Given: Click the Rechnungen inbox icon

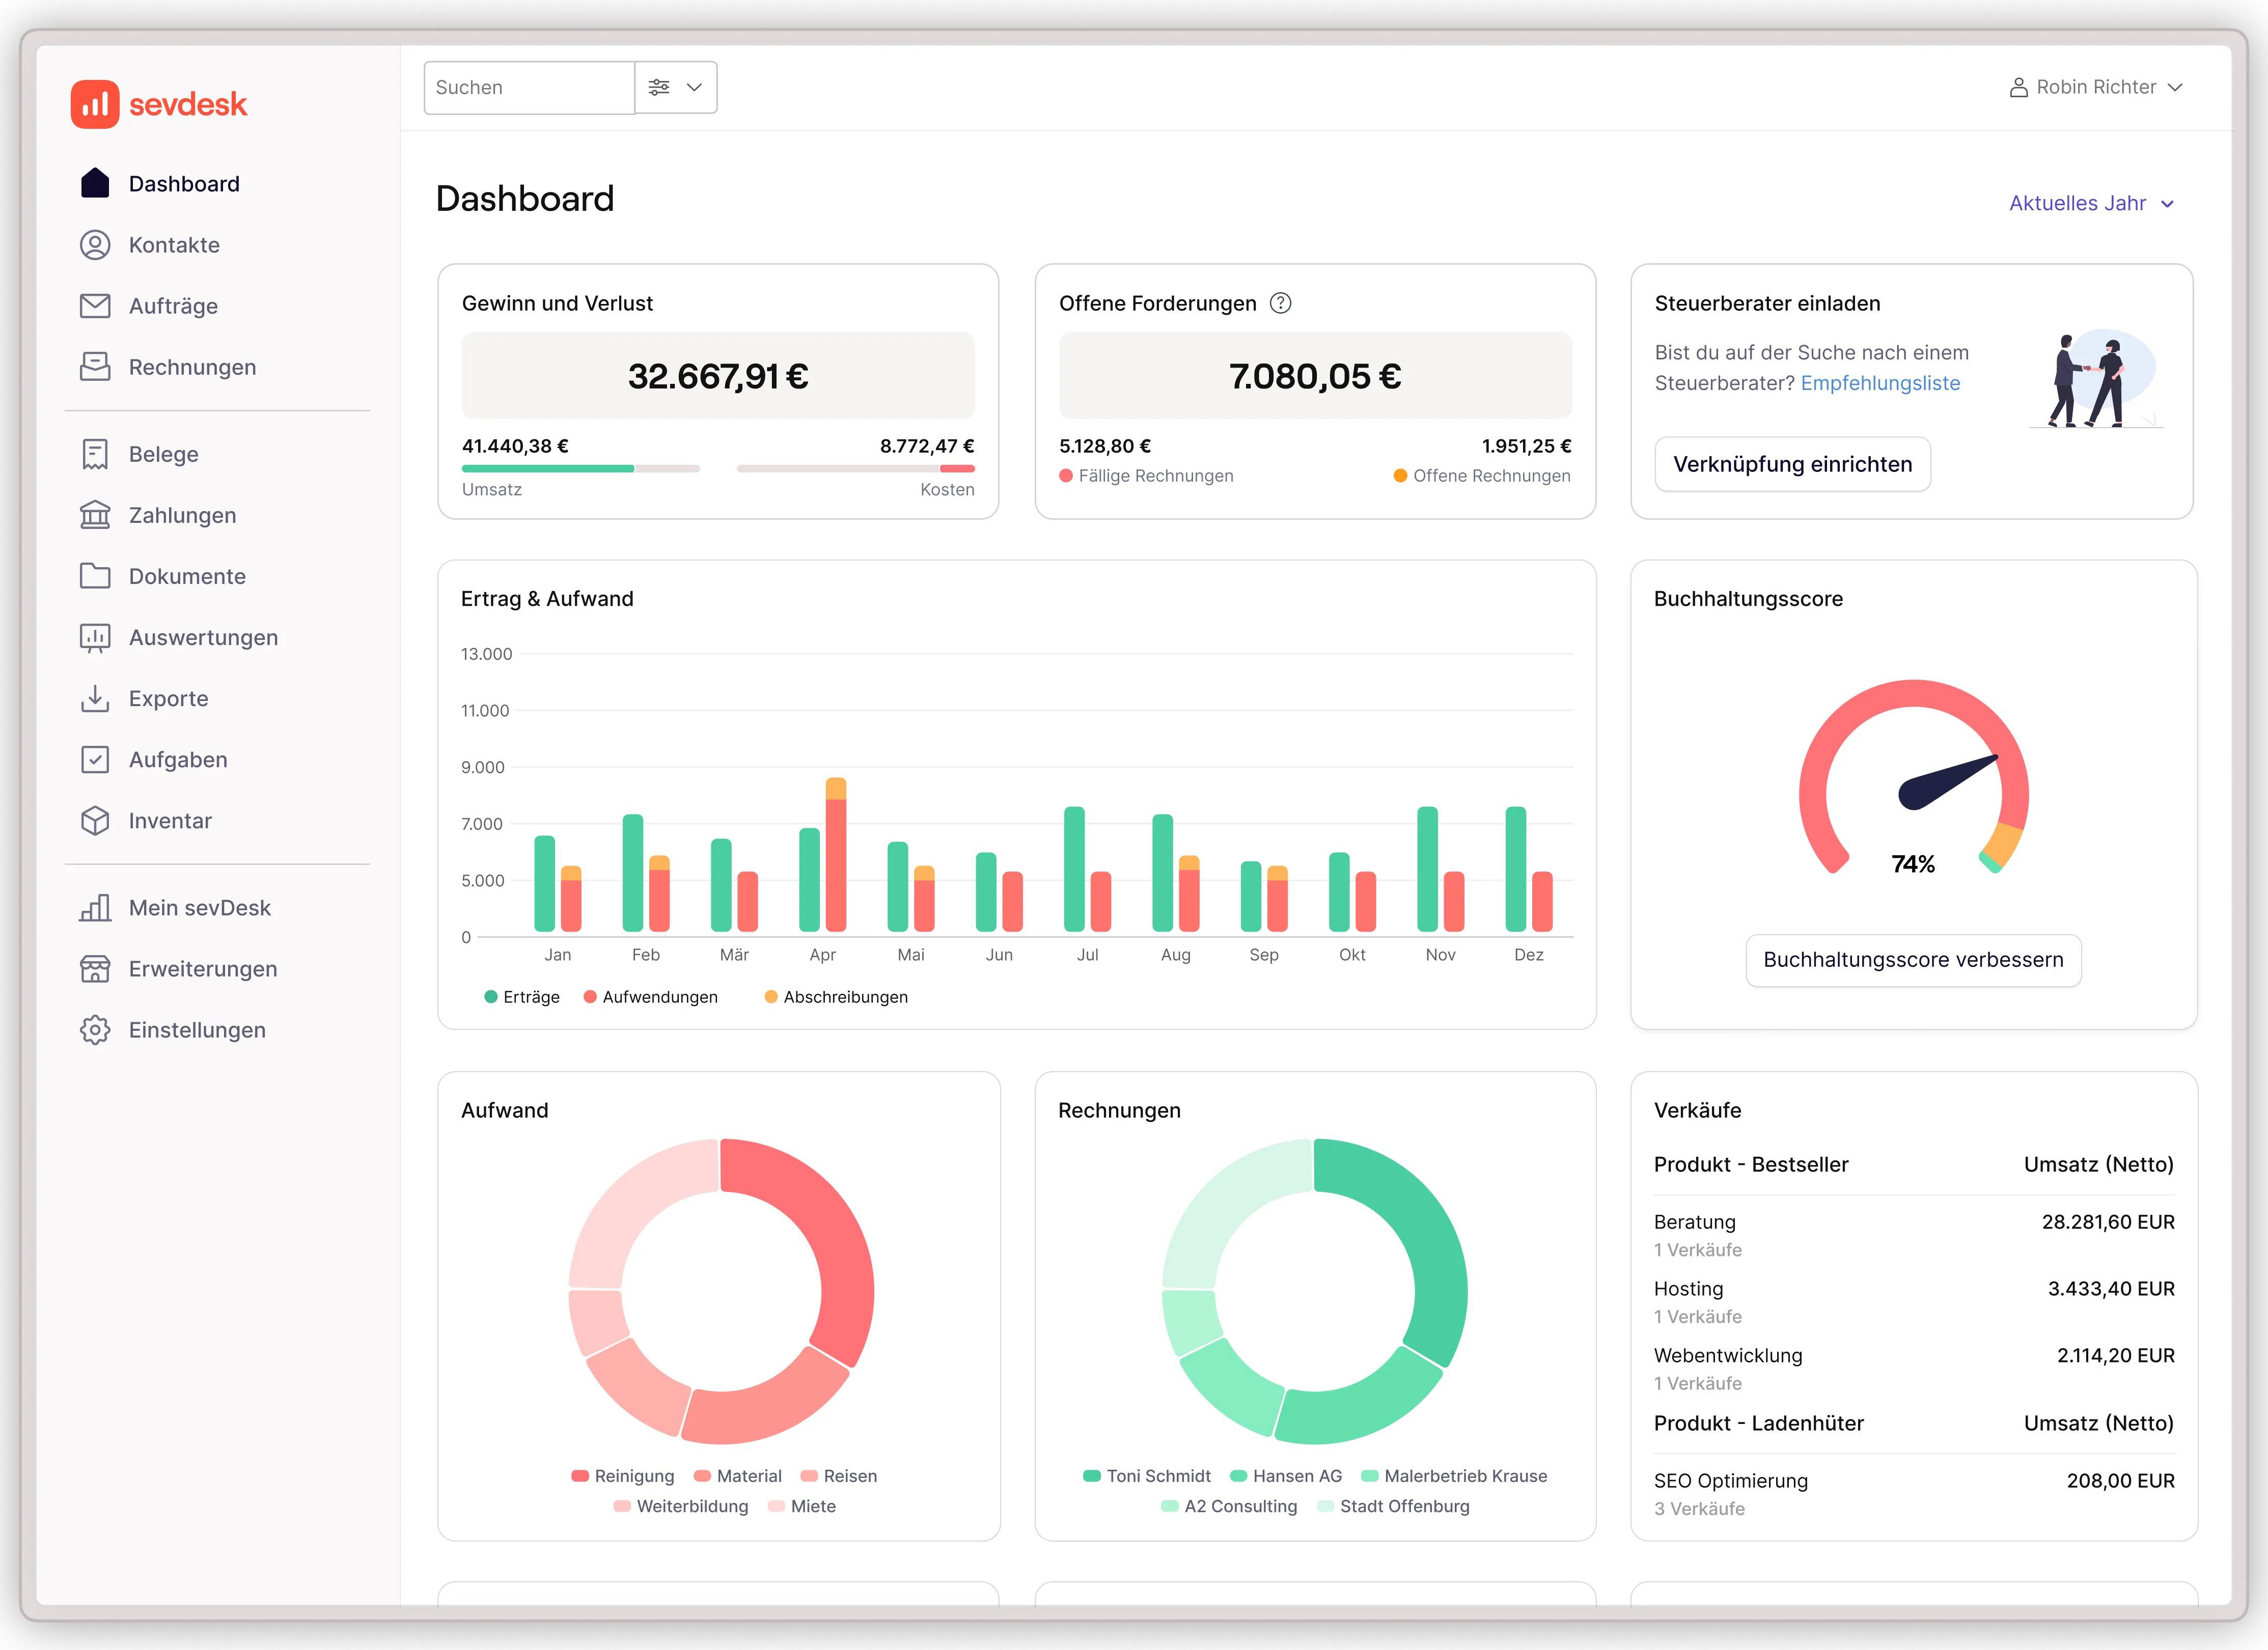Looking at the screenshot, I should 95,367.
